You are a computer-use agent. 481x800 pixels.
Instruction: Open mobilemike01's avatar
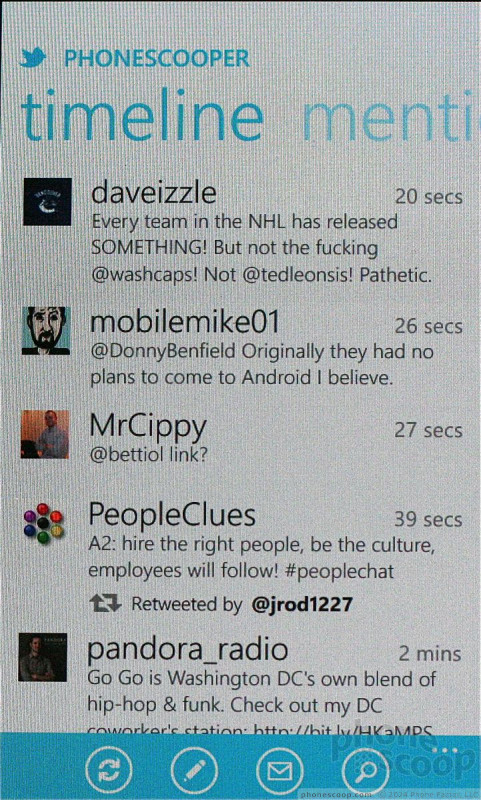pyautogui.click(x=46, y=331)
